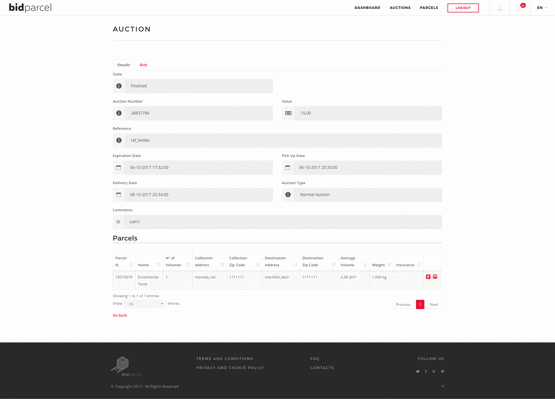Open the Vimeo icon in the footer
Viewport: 555px width, 399px height.
[x=442, y=371]
